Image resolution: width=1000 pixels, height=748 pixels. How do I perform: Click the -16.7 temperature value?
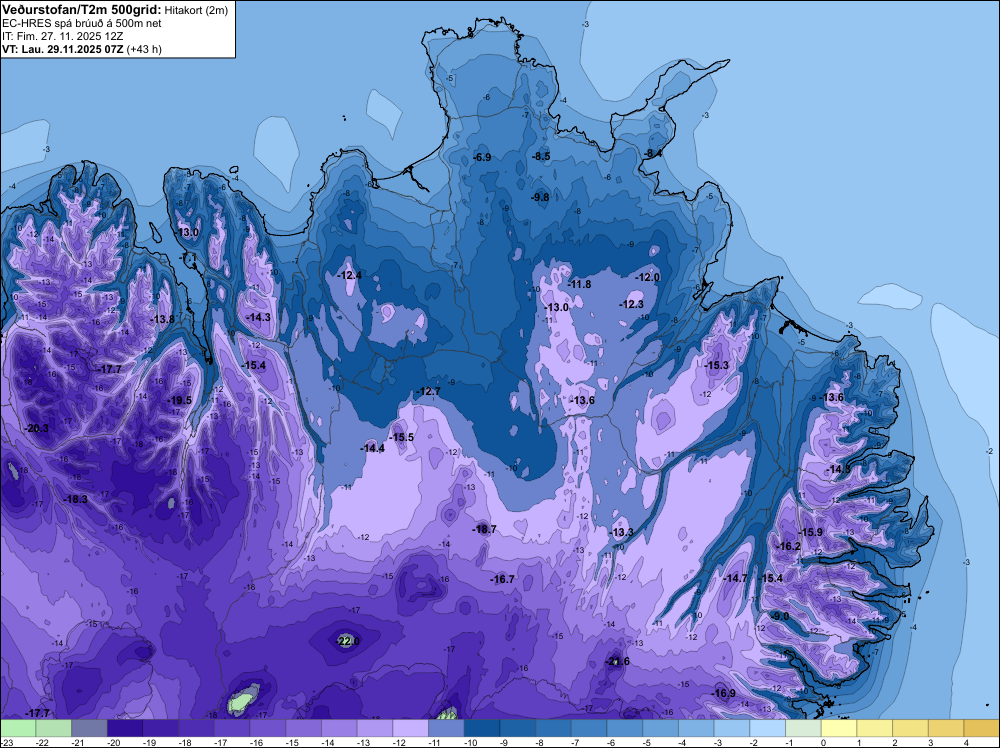click(x=502, y=579)
